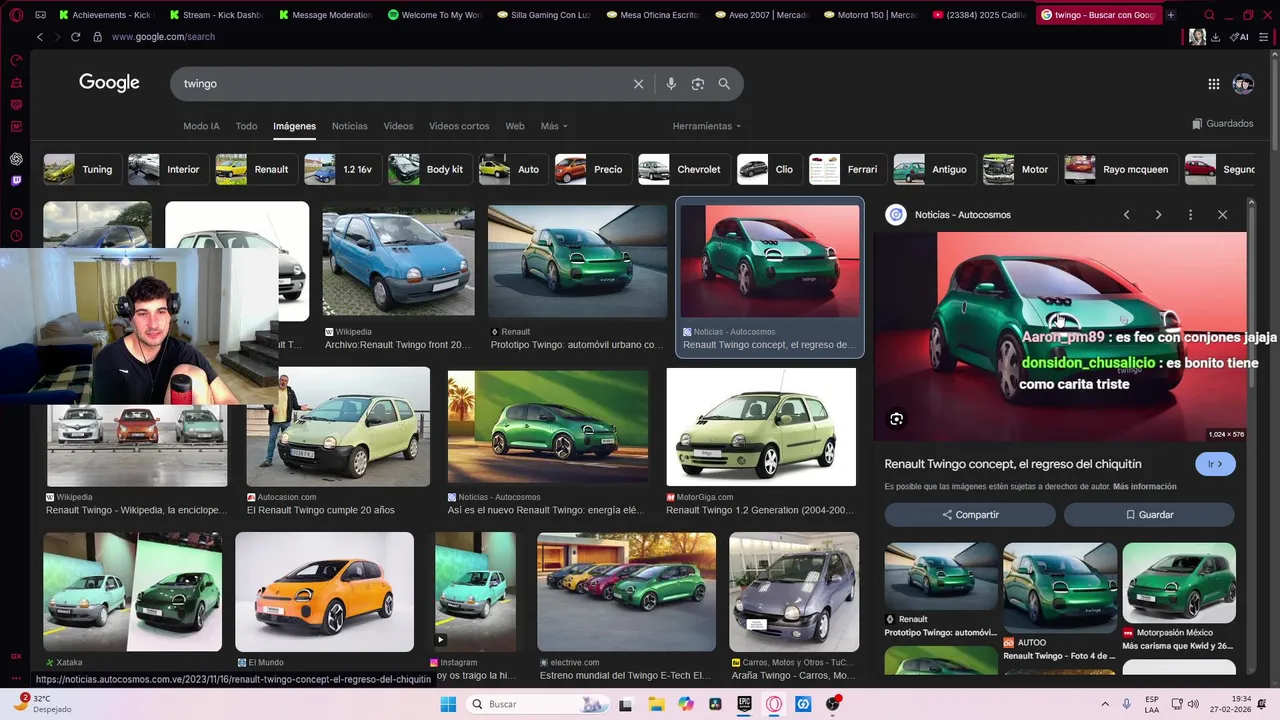This screenshot has width=1280, height=720.
Task: Open orange Twingo El Mundo image
Action: point(324,592)
